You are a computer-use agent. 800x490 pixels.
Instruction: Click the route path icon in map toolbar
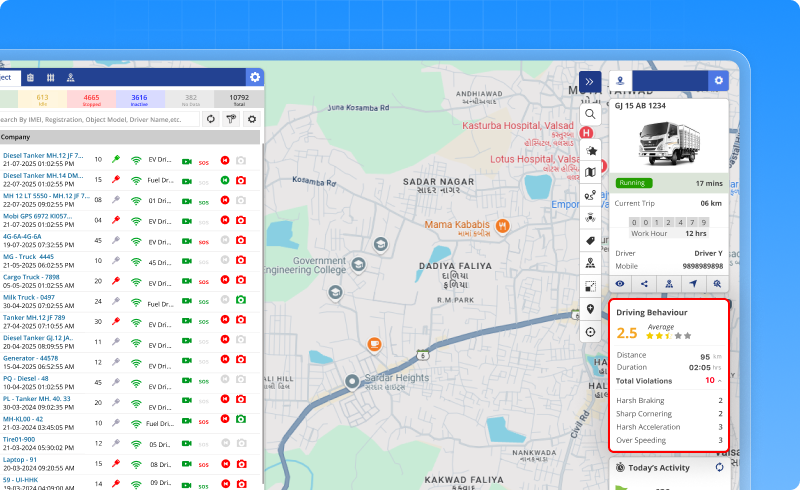pyautogui.click(x=591, y=195)
